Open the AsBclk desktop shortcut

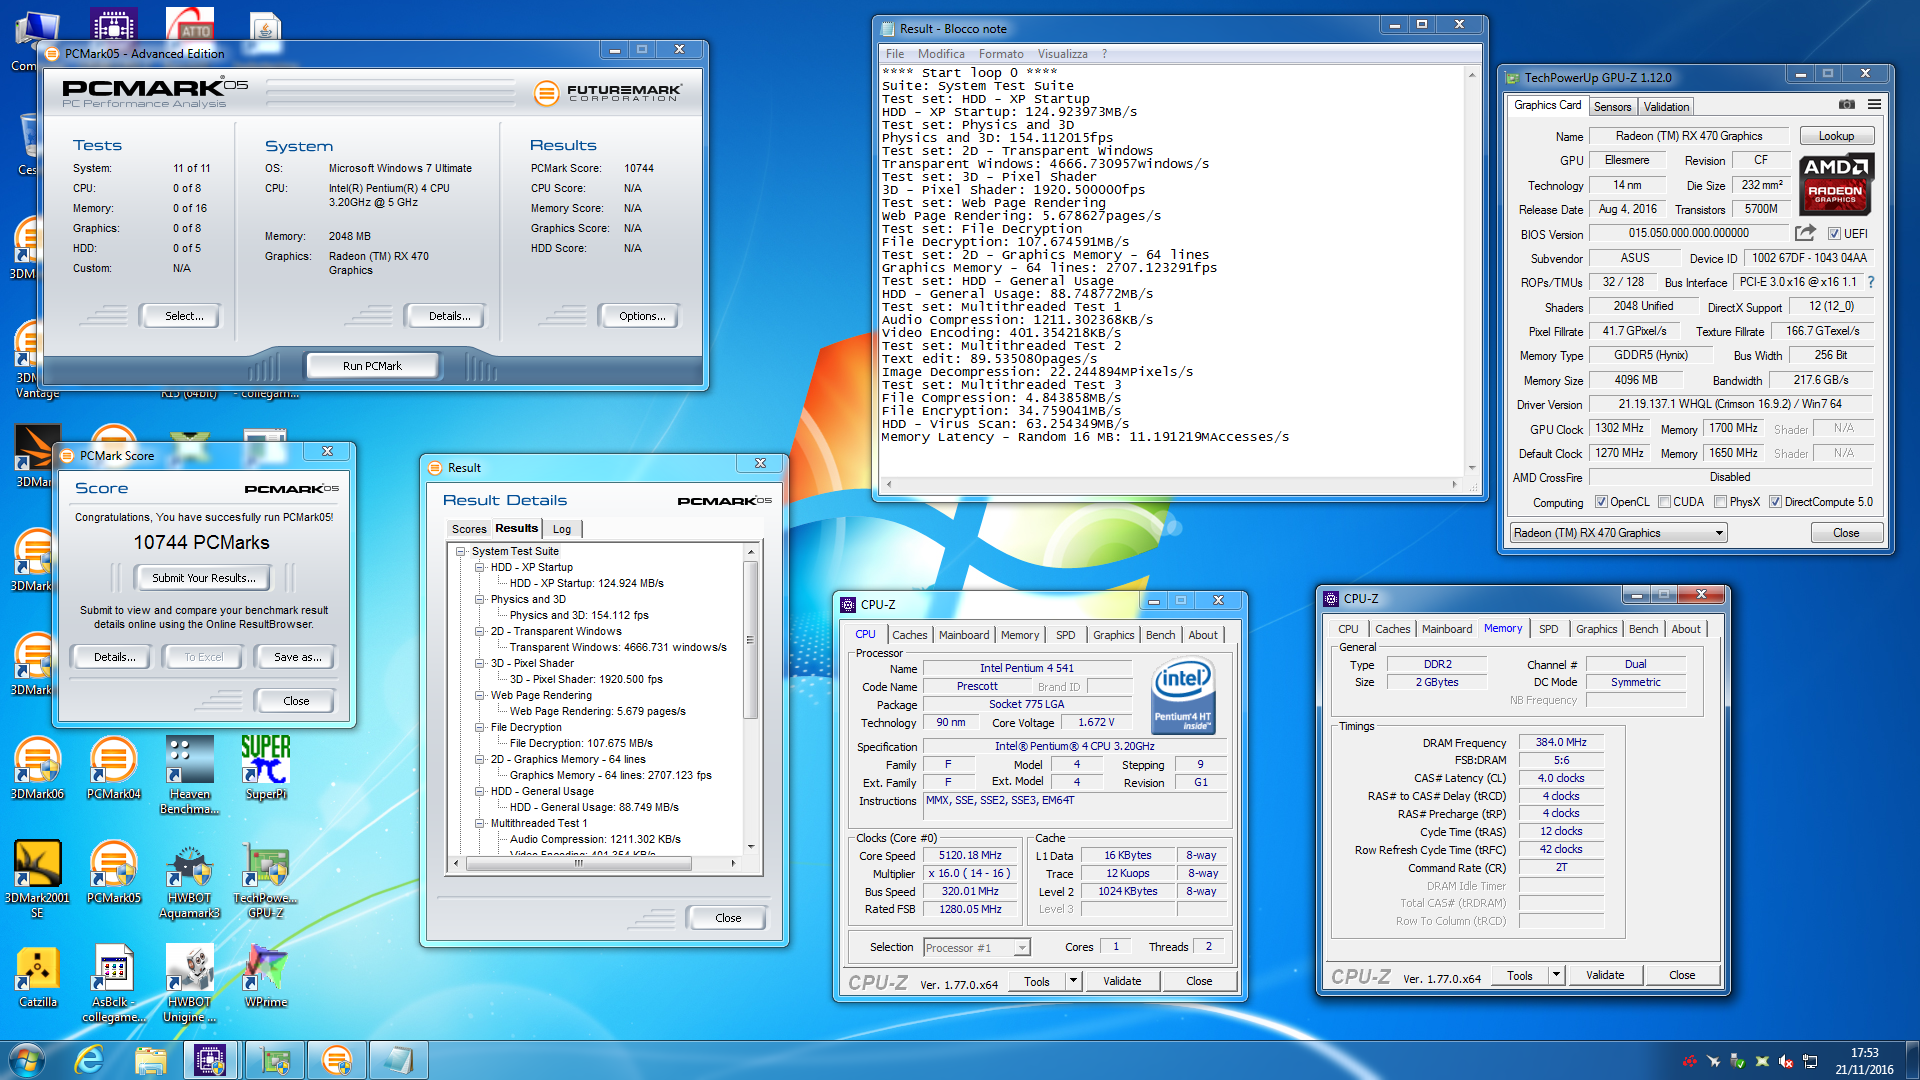click(x=113, y=984)
